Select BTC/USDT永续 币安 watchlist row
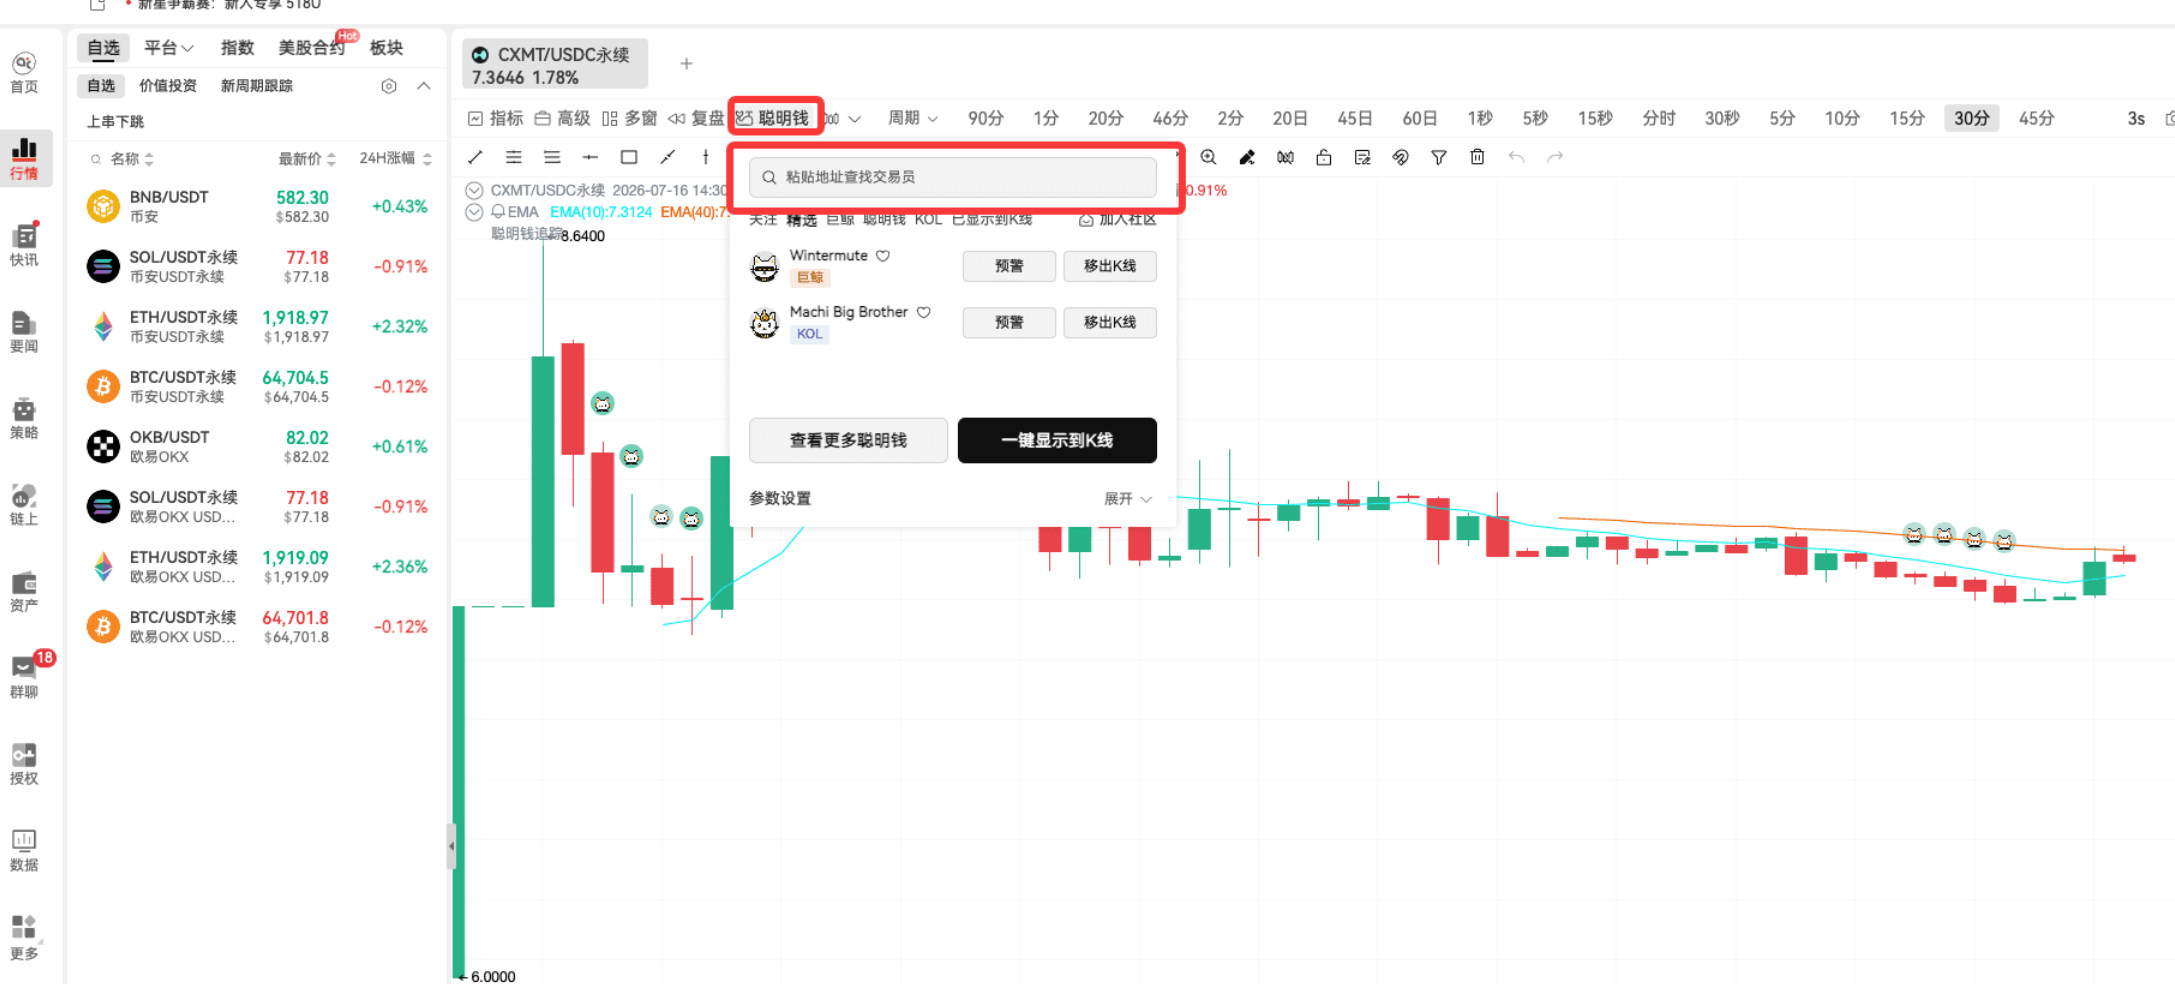 coord(258,386)
